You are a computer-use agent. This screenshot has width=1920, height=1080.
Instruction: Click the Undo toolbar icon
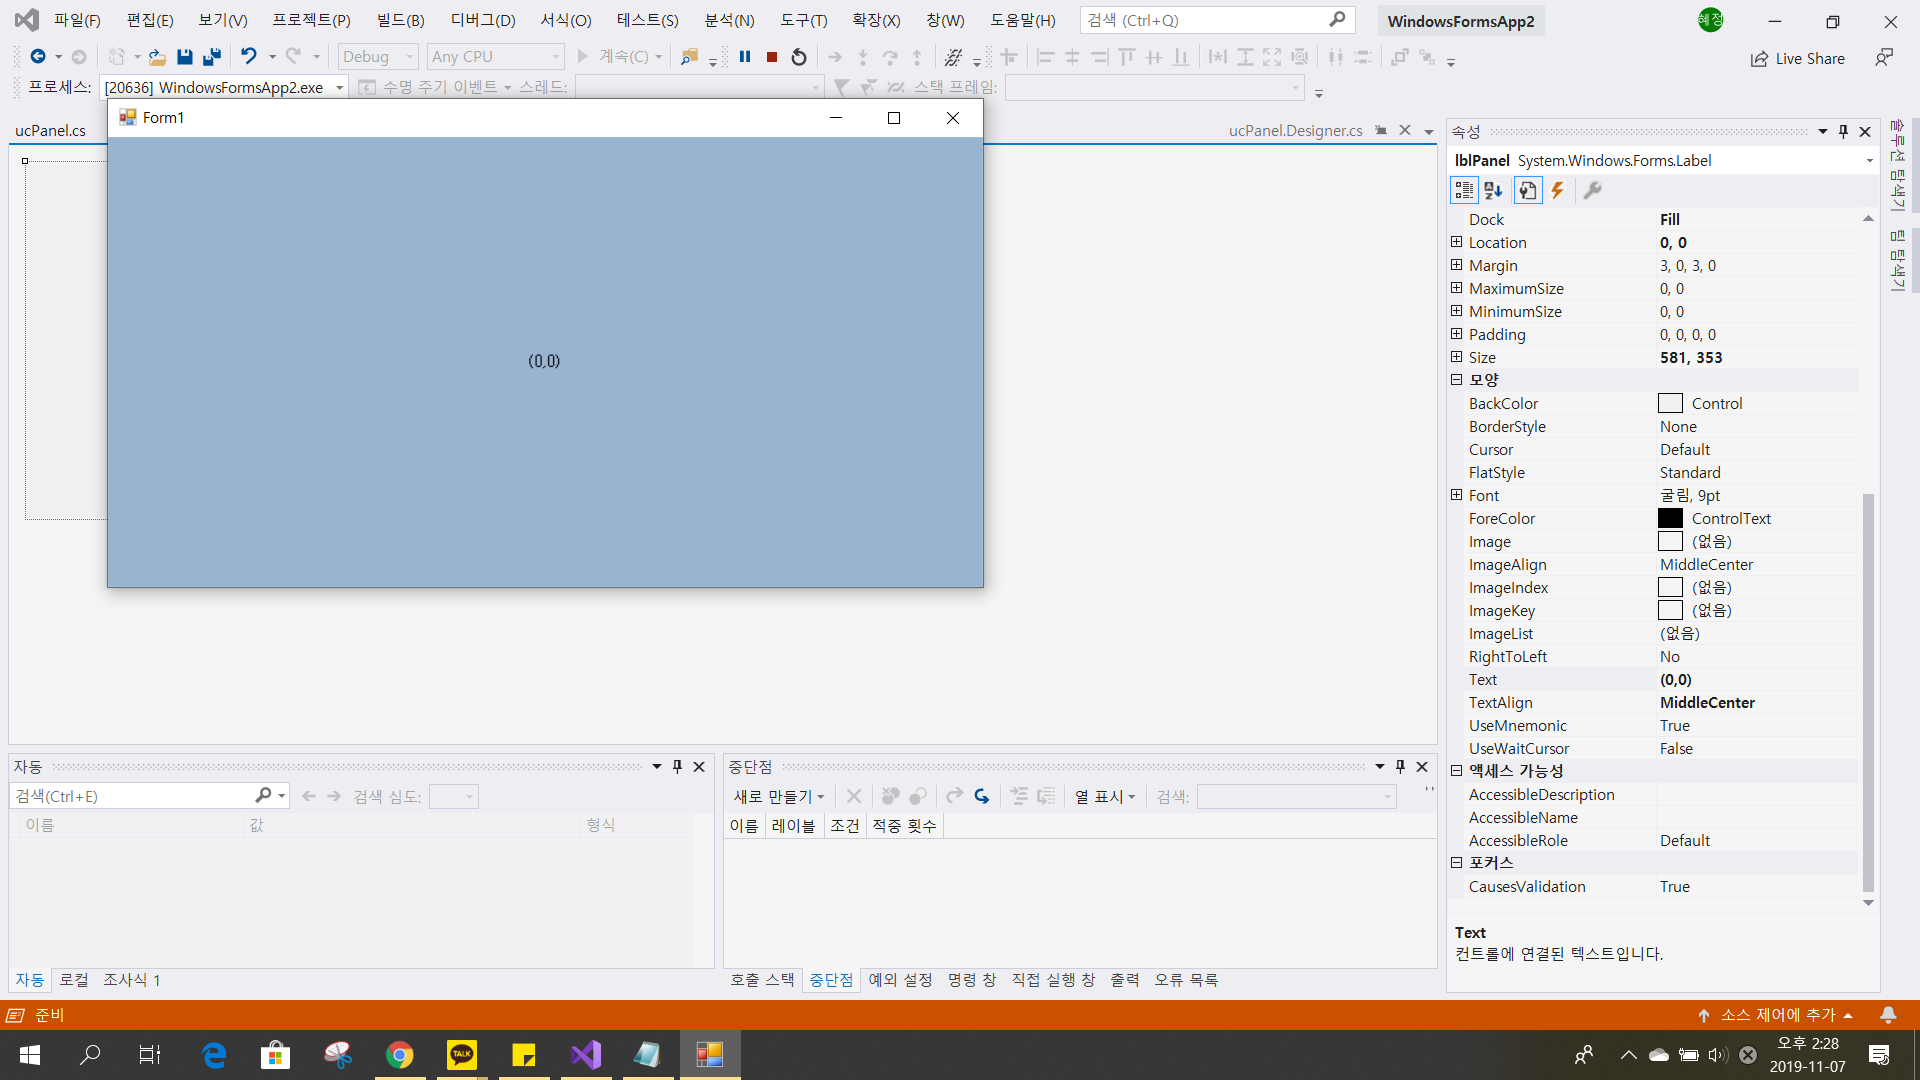[x=248, y=57]
